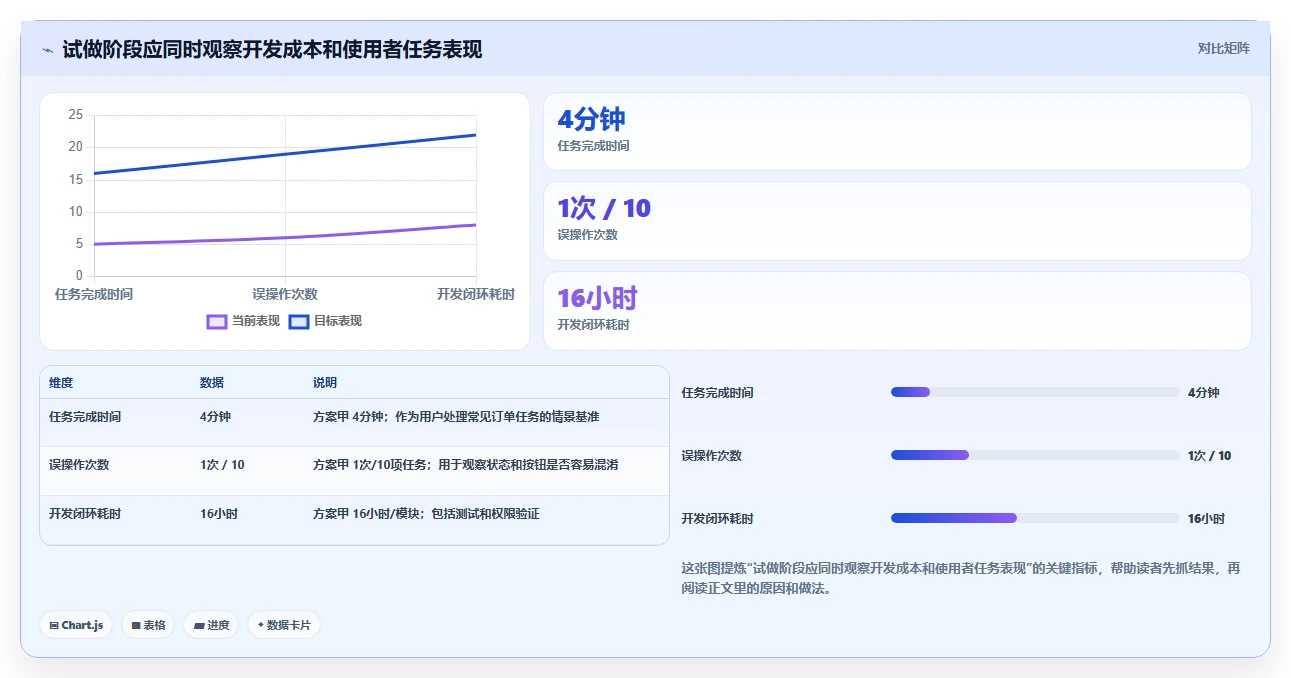1291x678 pixels.
Task: Click the 4分钟 stat card value
Action: [x=591, y=119]
